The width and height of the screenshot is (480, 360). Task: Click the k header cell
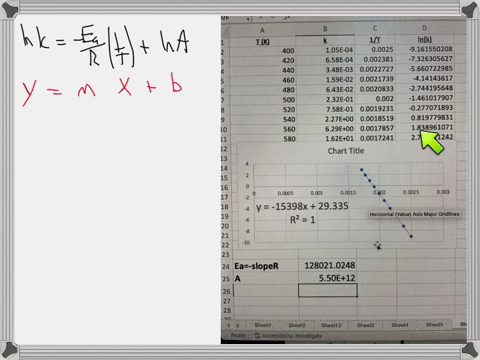tap(325, 41)
